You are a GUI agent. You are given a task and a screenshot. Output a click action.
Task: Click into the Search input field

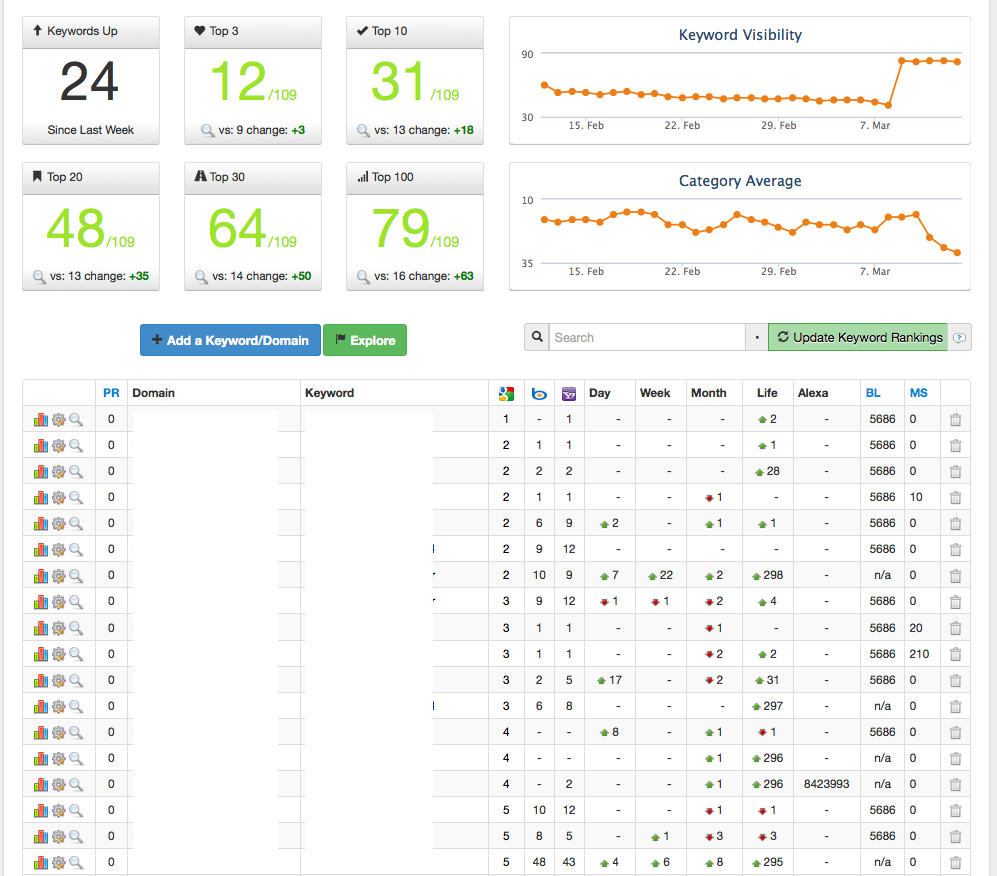tap(647, 338)
